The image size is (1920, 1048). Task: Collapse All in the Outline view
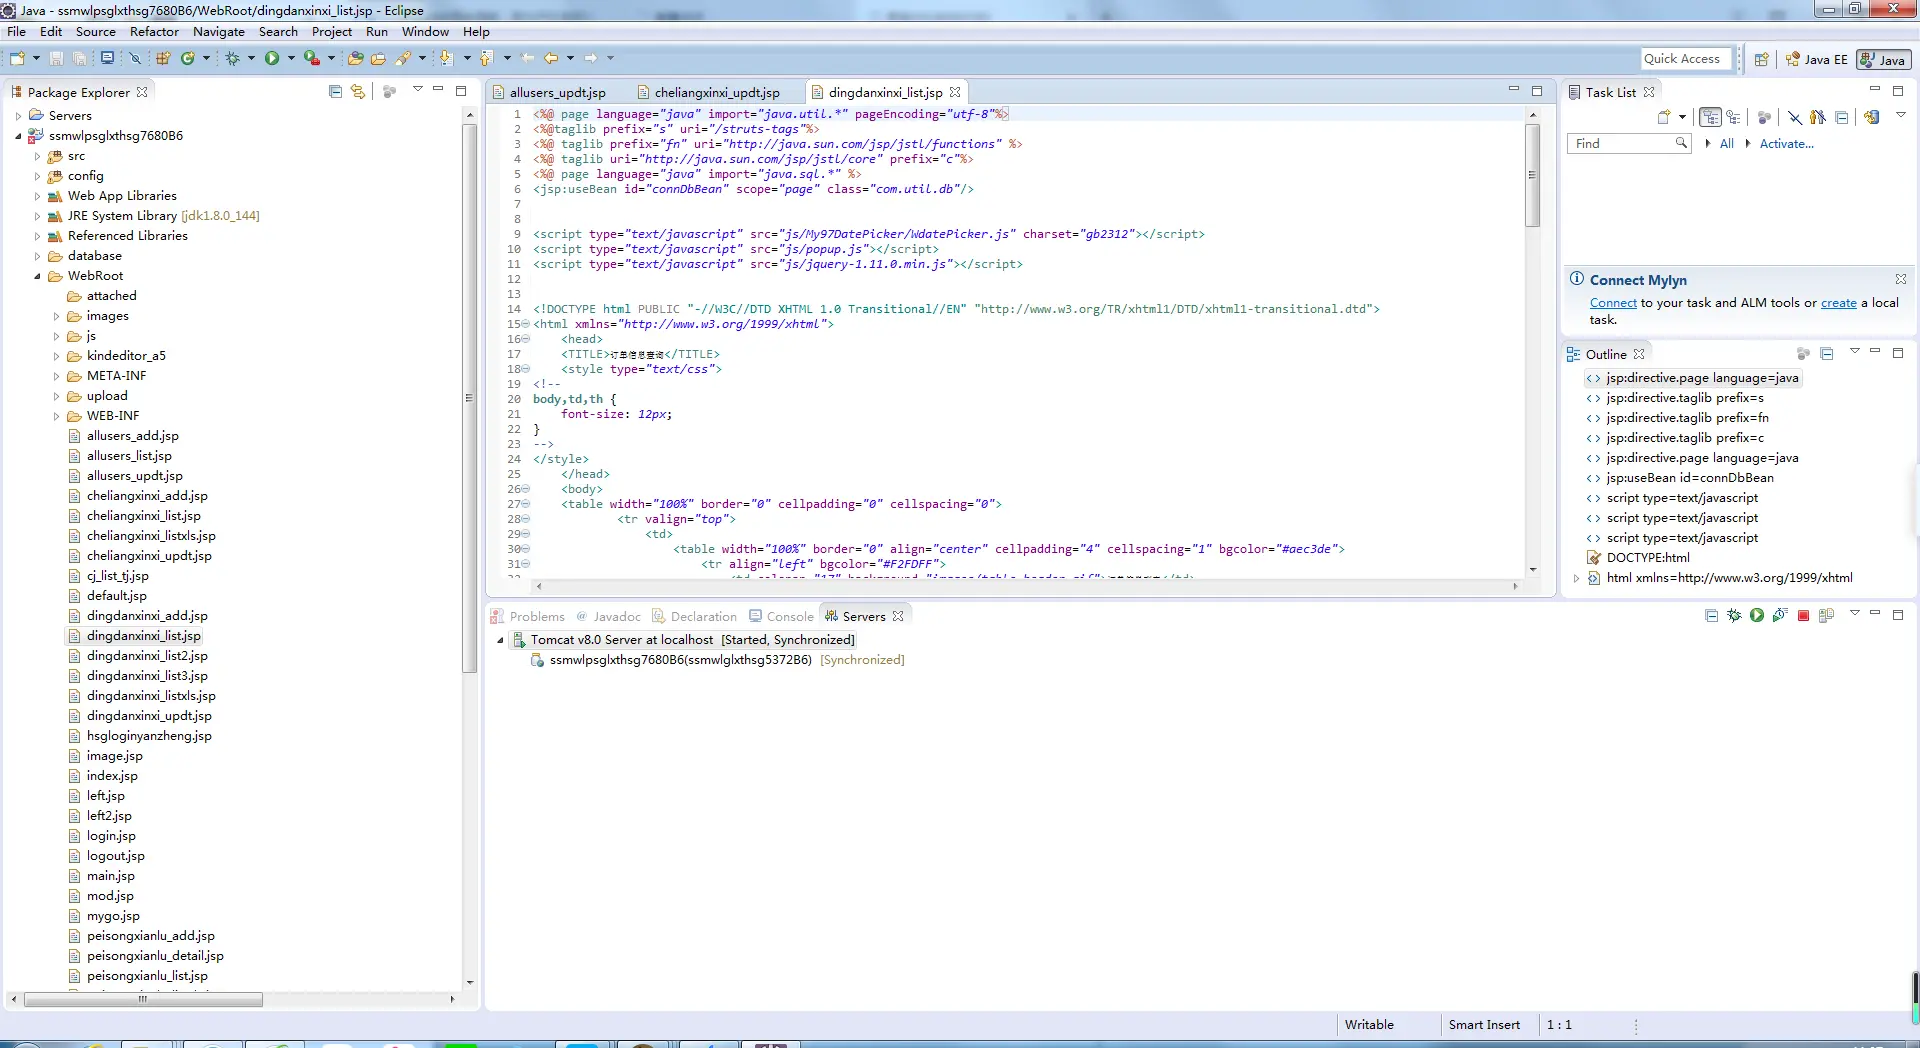[1826, 354]
